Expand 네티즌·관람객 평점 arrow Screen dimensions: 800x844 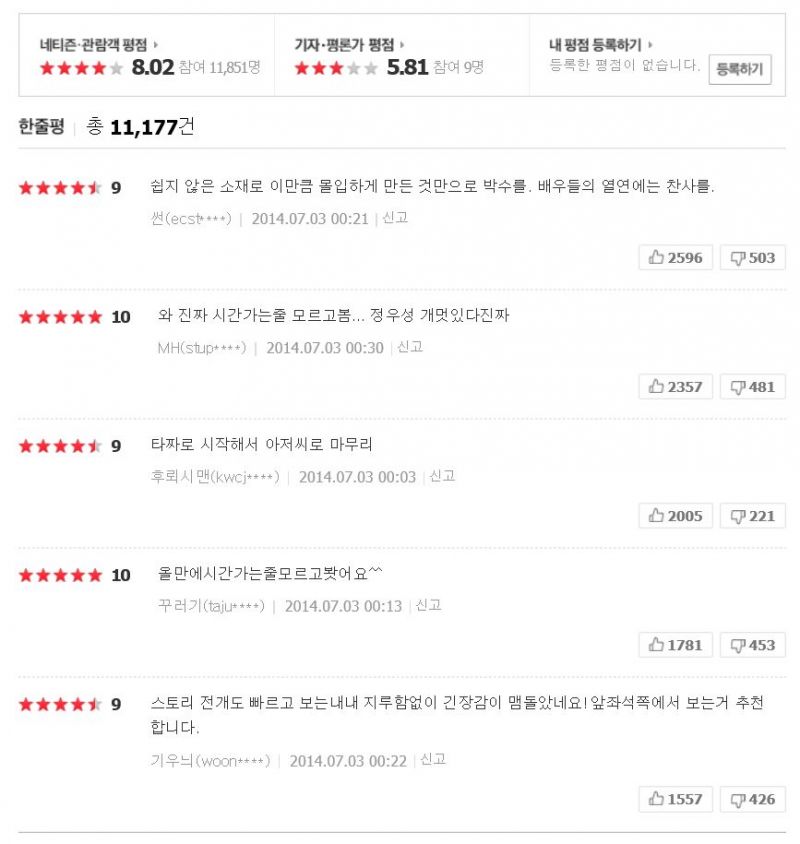[x=156, y=45]
